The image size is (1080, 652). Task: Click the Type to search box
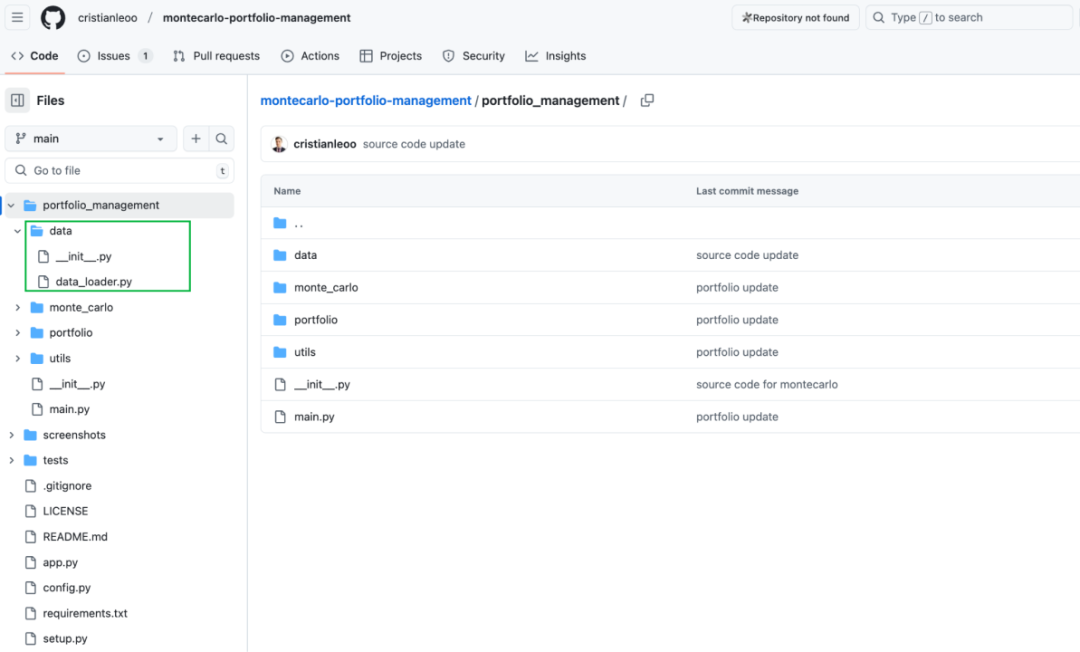click(x=968, y=18)
